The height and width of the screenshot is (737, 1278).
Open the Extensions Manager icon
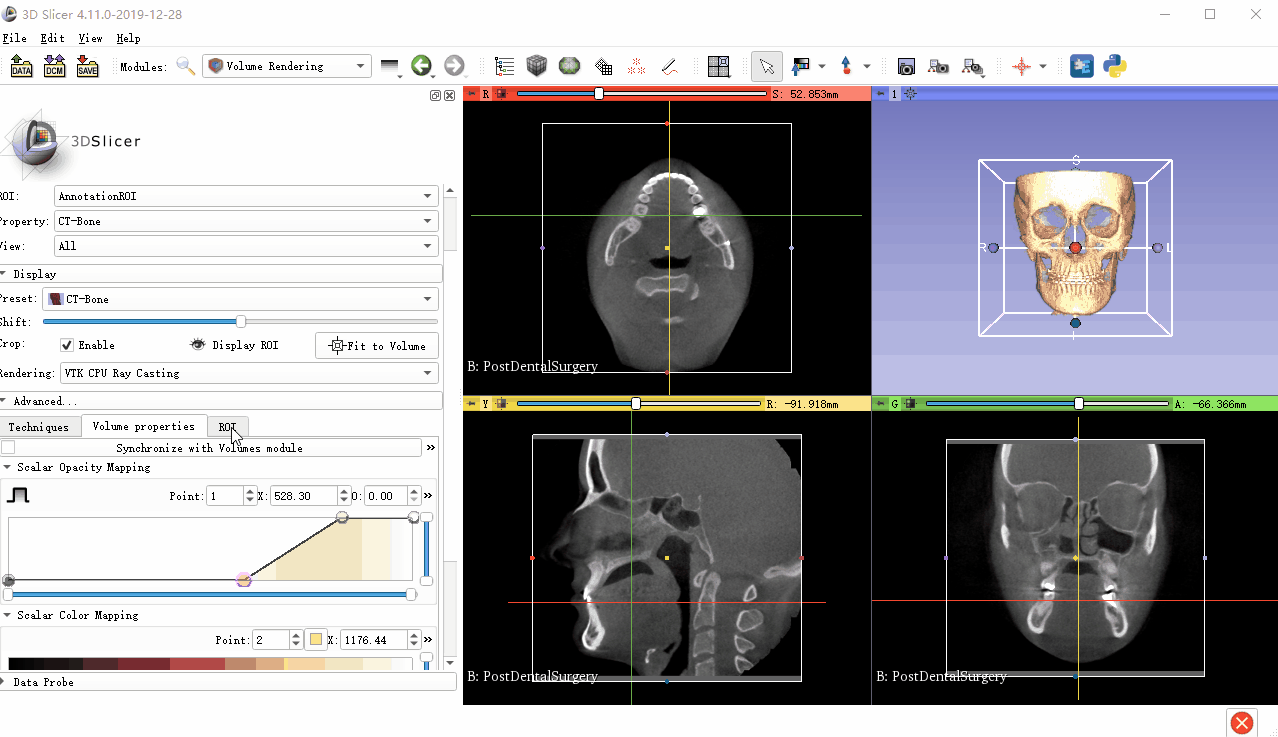pos(1081,66)
